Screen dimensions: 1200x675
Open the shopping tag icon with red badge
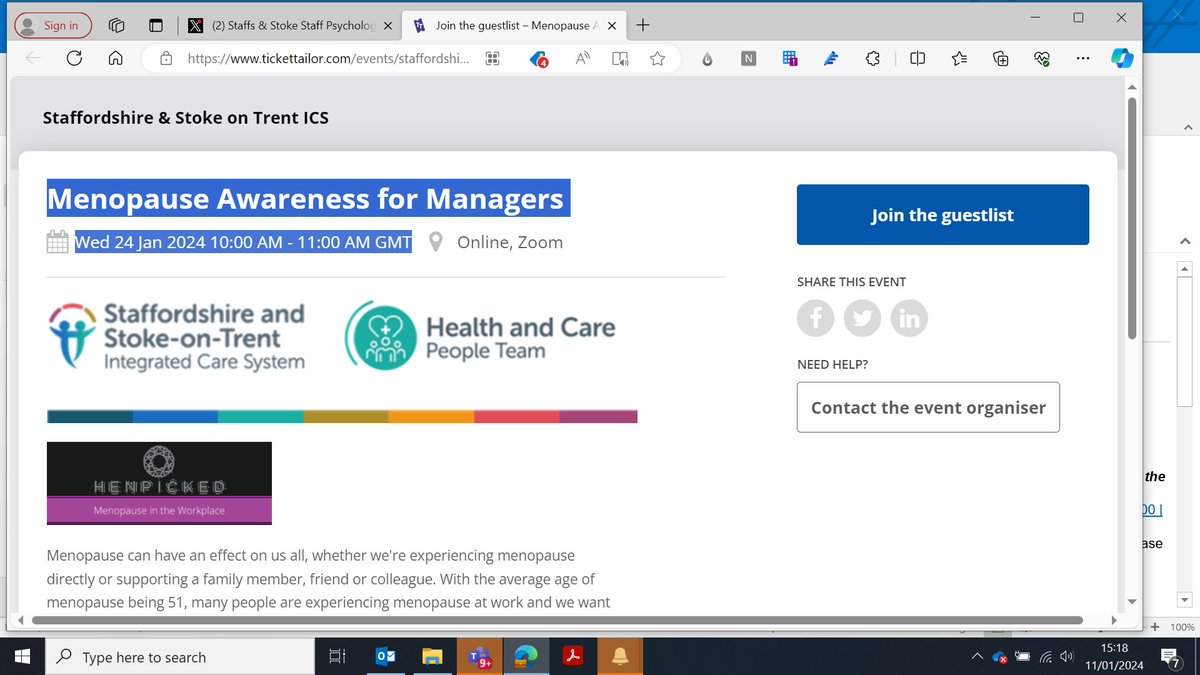pyautogui.click(x=539, y=59)
